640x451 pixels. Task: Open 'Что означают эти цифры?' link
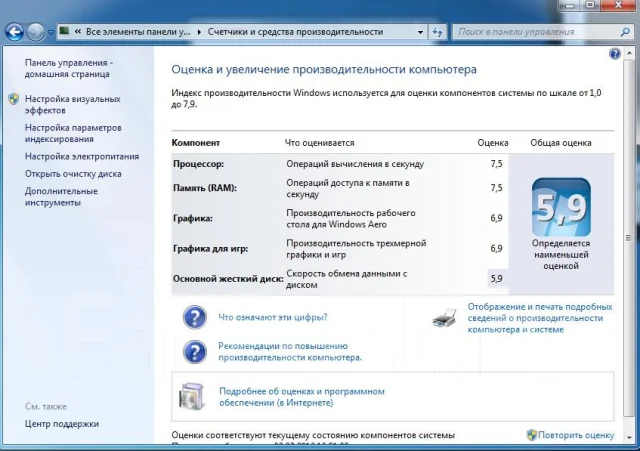click(273, 317)
